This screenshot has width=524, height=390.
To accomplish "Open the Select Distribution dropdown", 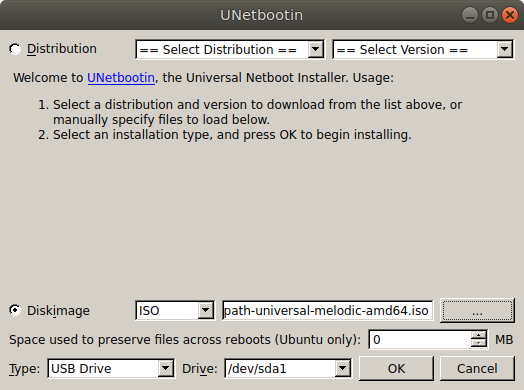I will 230,50.
